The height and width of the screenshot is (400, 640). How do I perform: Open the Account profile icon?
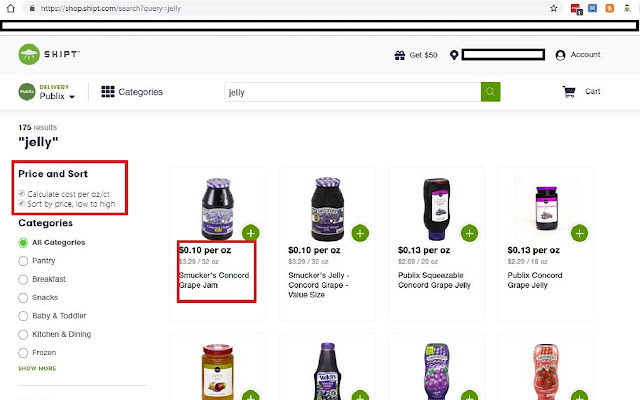[x=560, y=55]
